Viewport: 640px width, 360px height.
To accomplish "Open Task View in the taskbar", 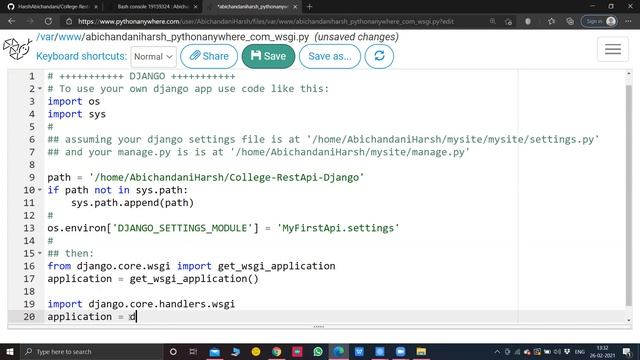I will 193,351.
